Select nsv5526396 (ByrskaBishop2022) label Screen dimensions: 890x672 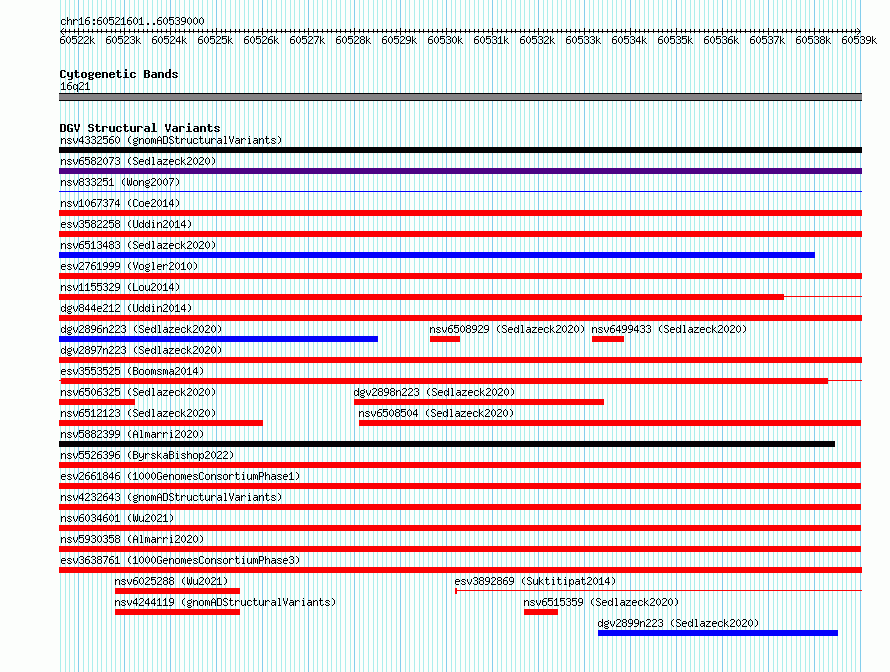coord(147,455)
